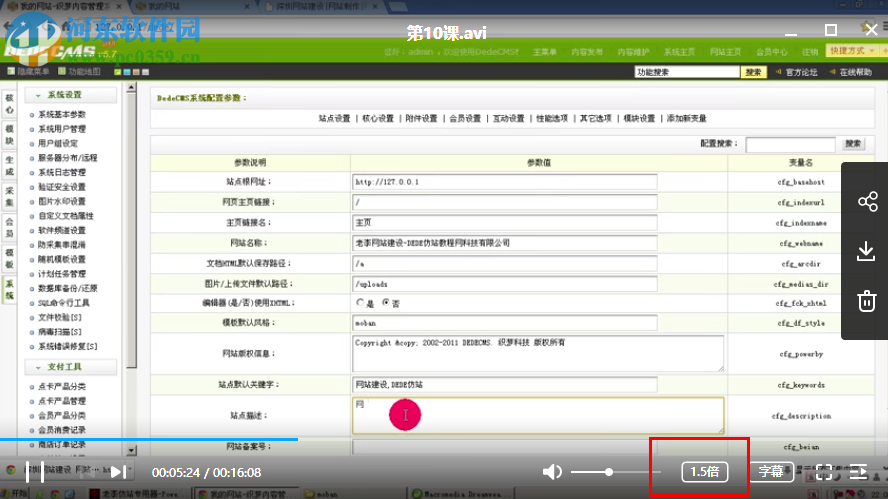Switch to the 性能选项 tab
This screenshot has height=499, width=888.
(552, 118)
